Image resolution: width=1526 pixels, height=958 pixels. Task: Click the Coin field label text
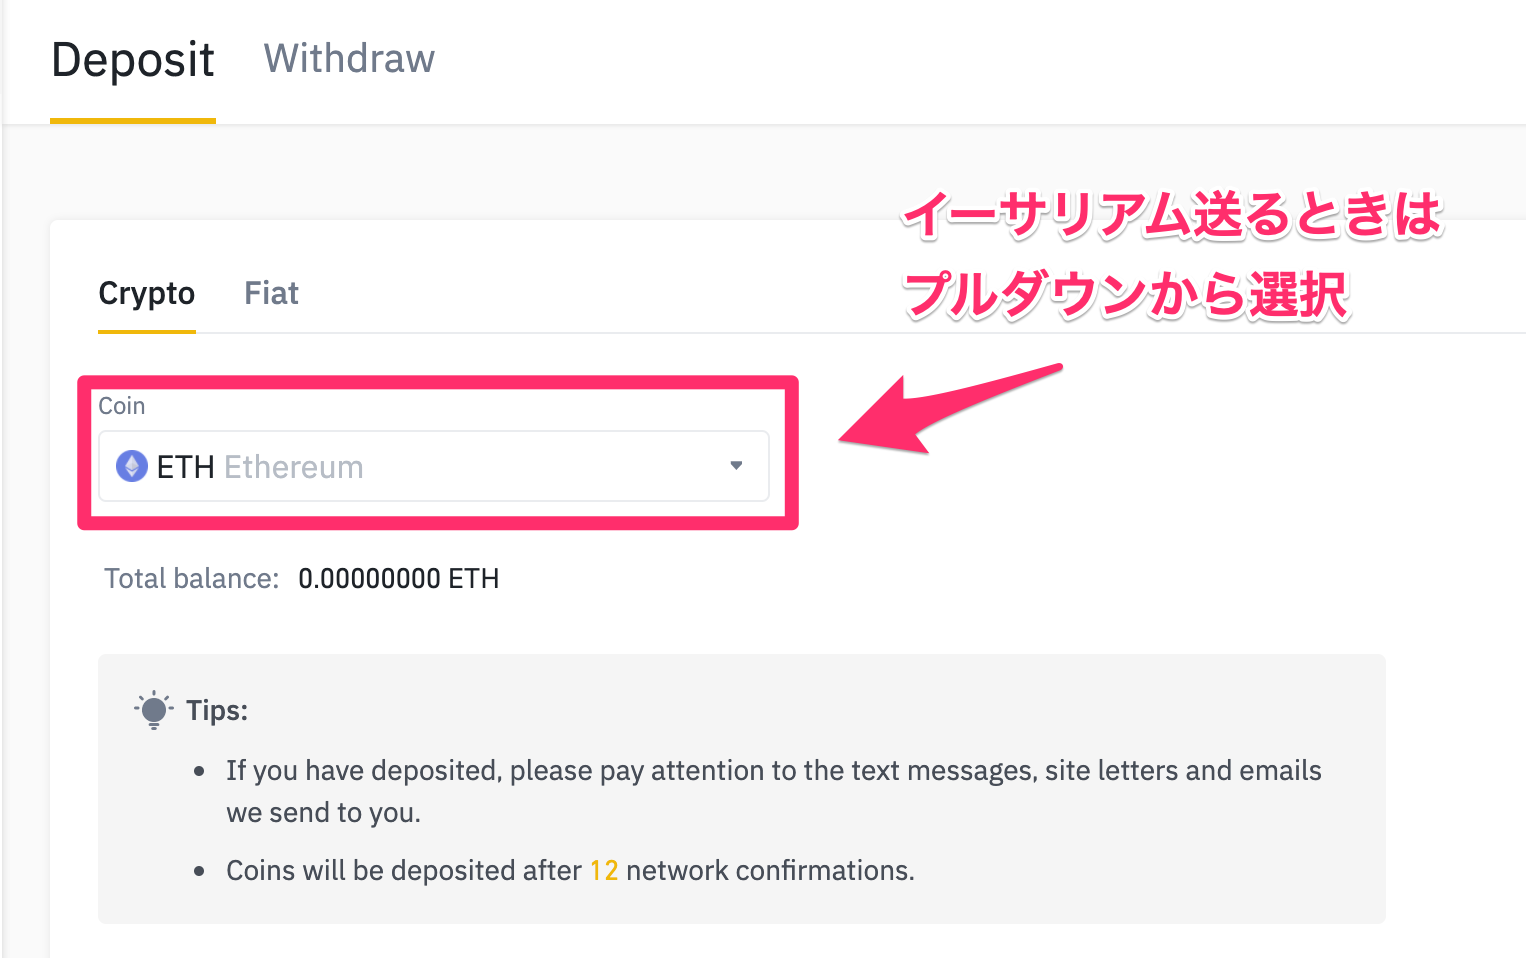point(121,406)
